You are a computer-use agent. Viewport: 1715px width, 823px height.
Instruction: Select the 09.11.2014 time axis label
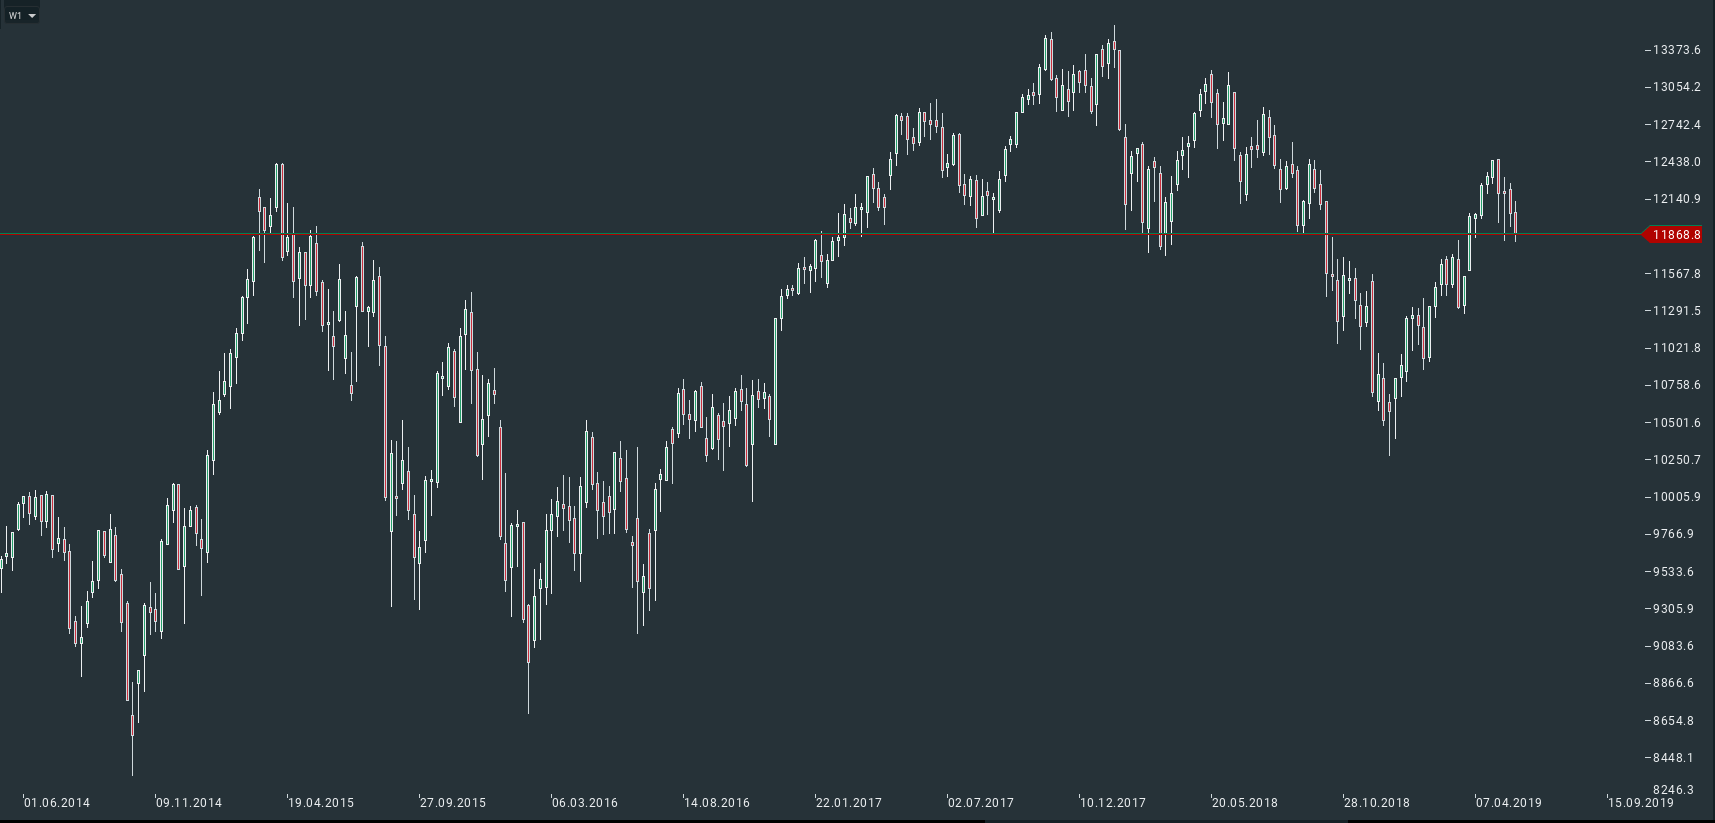[x=188, y=802]
